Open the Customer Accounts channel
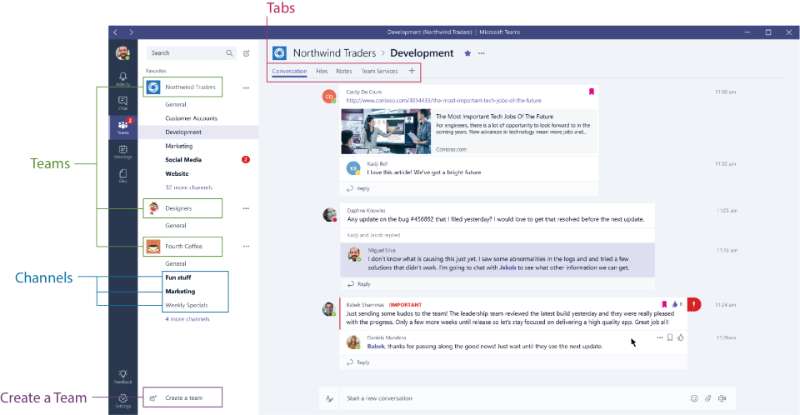 pos(191,118)
